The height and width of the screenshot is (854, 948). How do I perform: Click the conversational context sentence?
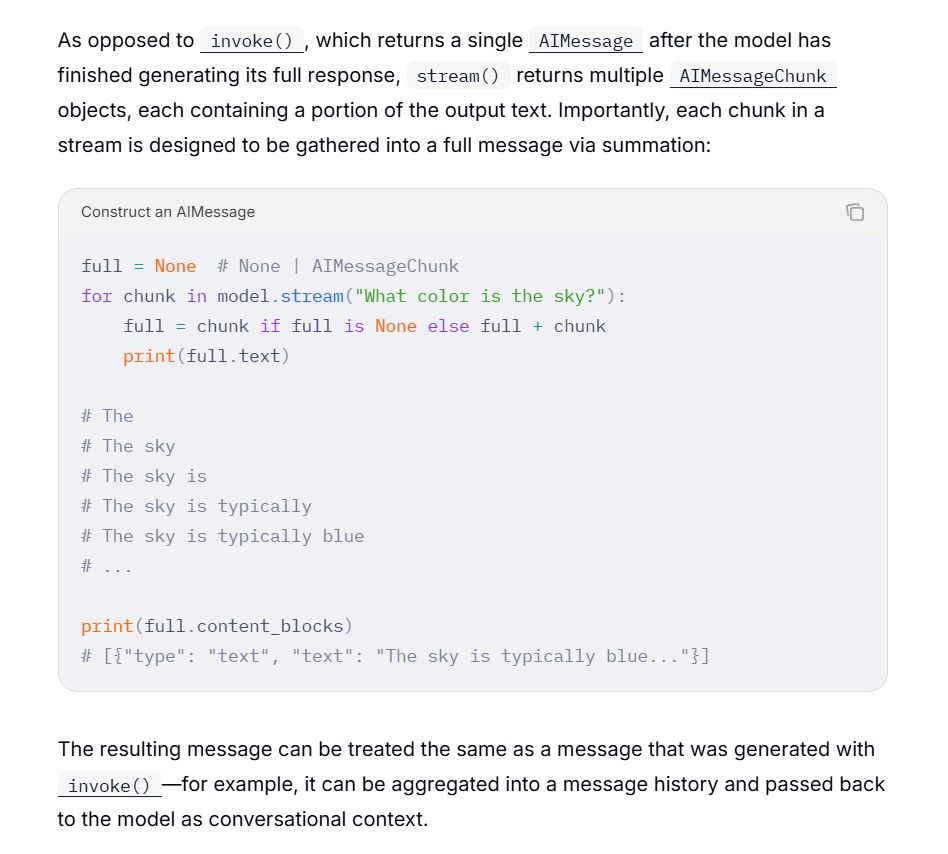[242, 820]
